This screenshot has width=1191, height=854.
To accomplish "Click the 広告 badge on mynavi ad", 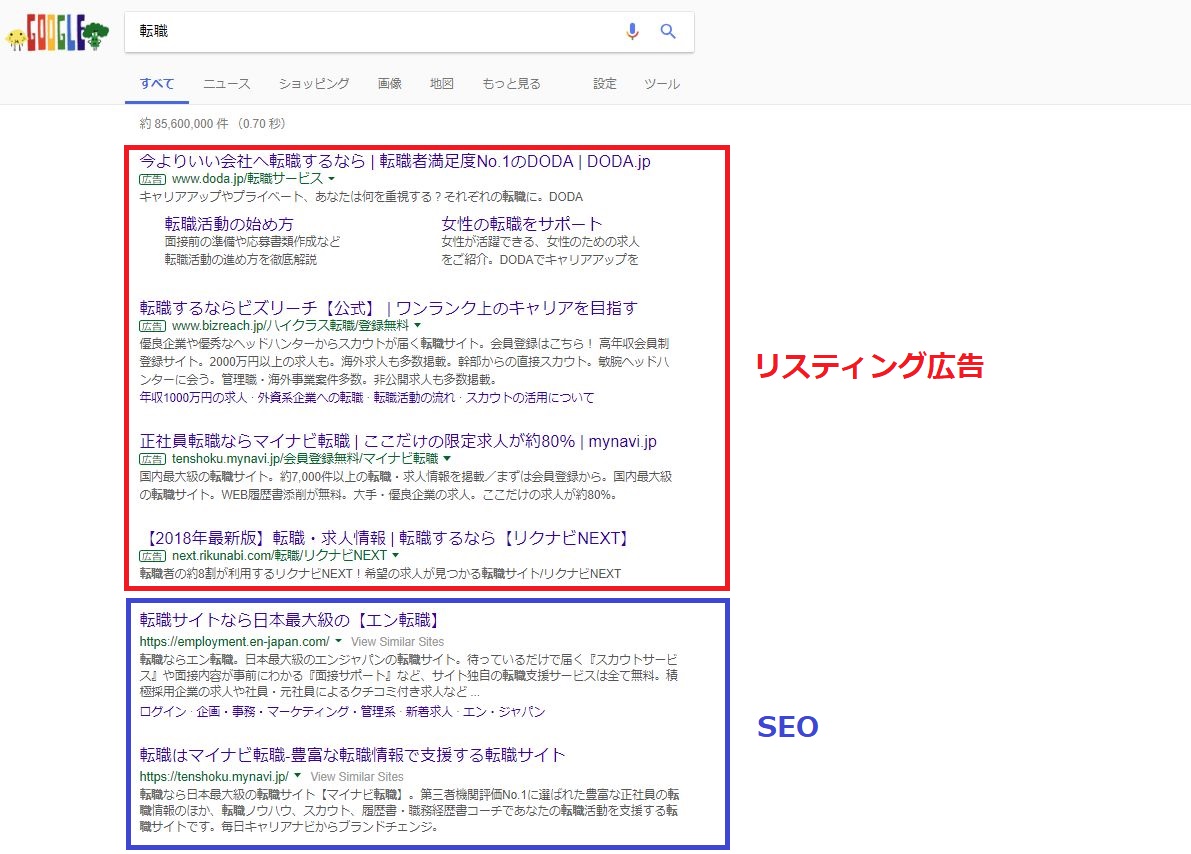I will [152, 459].
